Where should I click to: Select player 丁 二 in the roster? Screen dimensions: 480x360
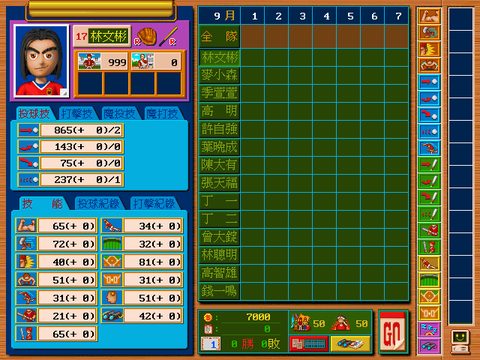coord(219,219)
